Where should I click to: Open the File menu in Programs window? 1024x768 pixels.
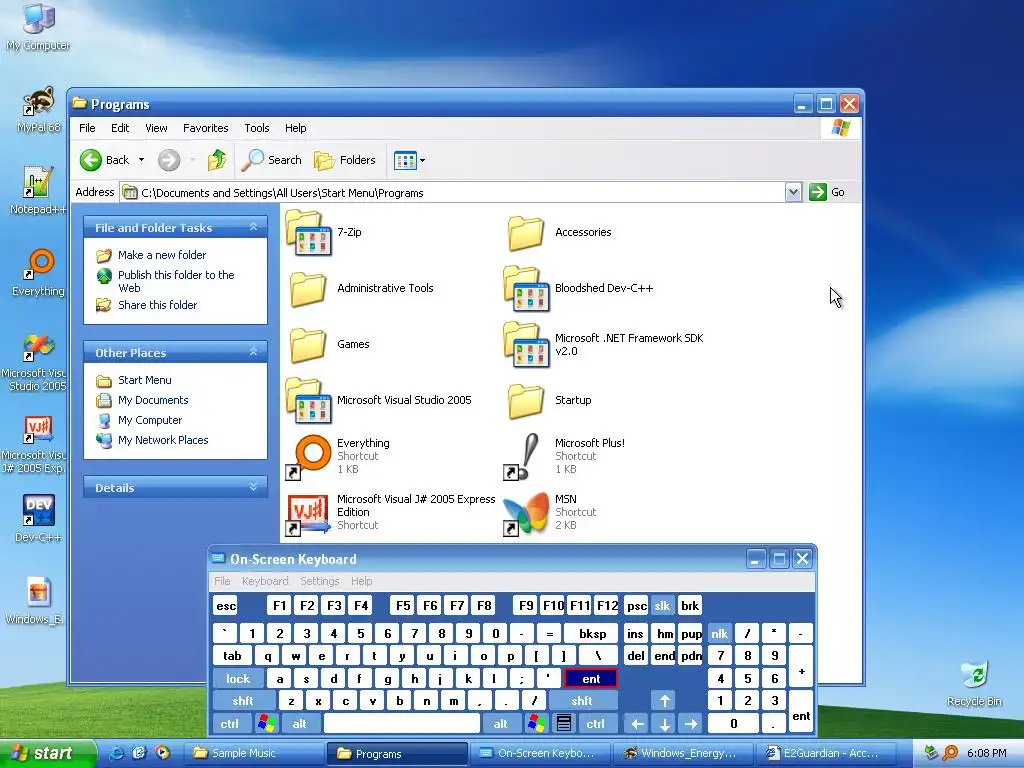pyautogui.click(x=87, y=128)
